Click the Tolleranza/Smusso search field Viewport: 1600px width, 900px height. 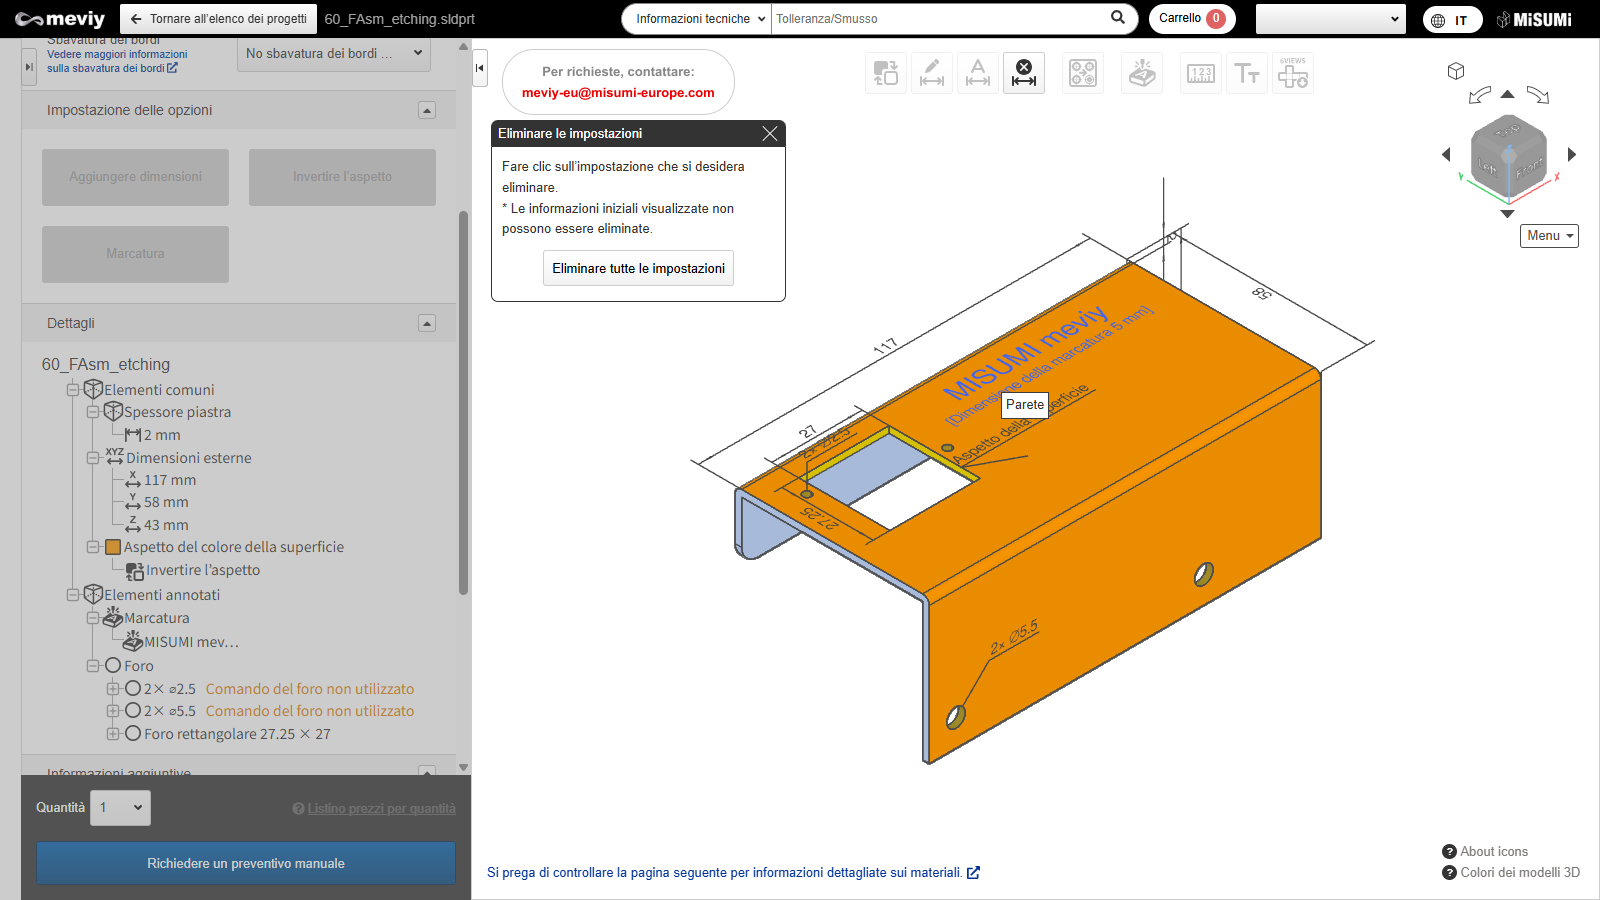pos(940,19)
